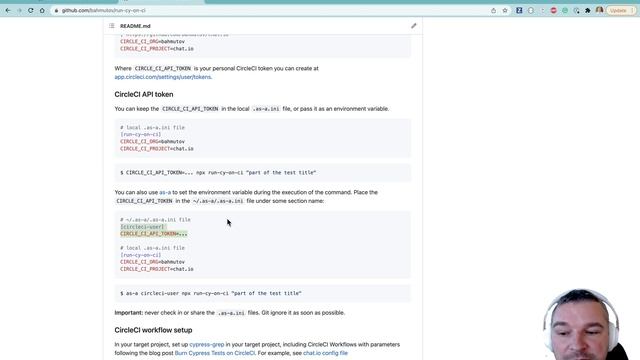
Task: Open the browser profile avatar
Action: [599, 10]
